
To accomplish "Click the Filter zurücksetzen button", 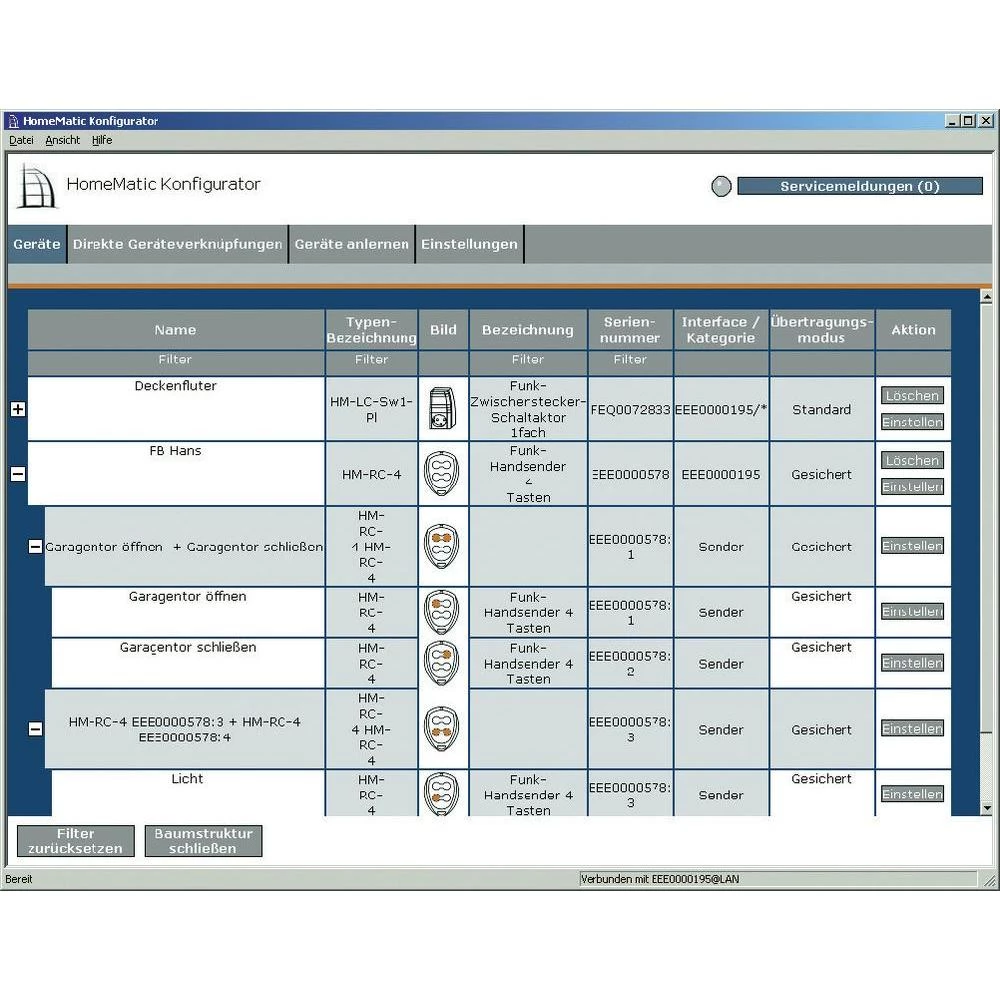I will coord(76,841).
